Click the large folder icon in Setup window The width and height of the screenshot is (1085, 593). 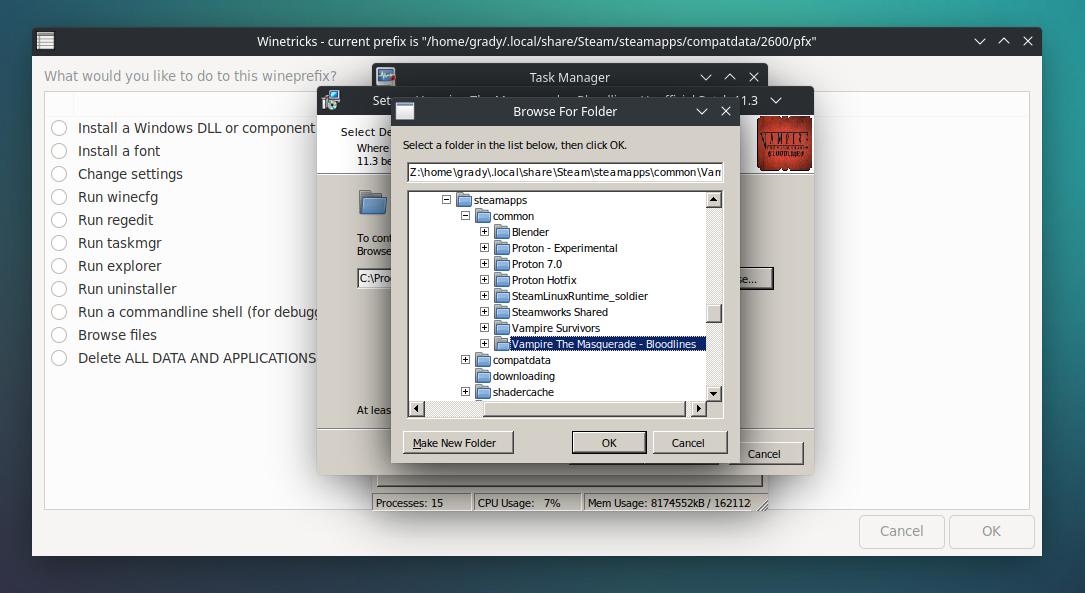pos(373,203)
